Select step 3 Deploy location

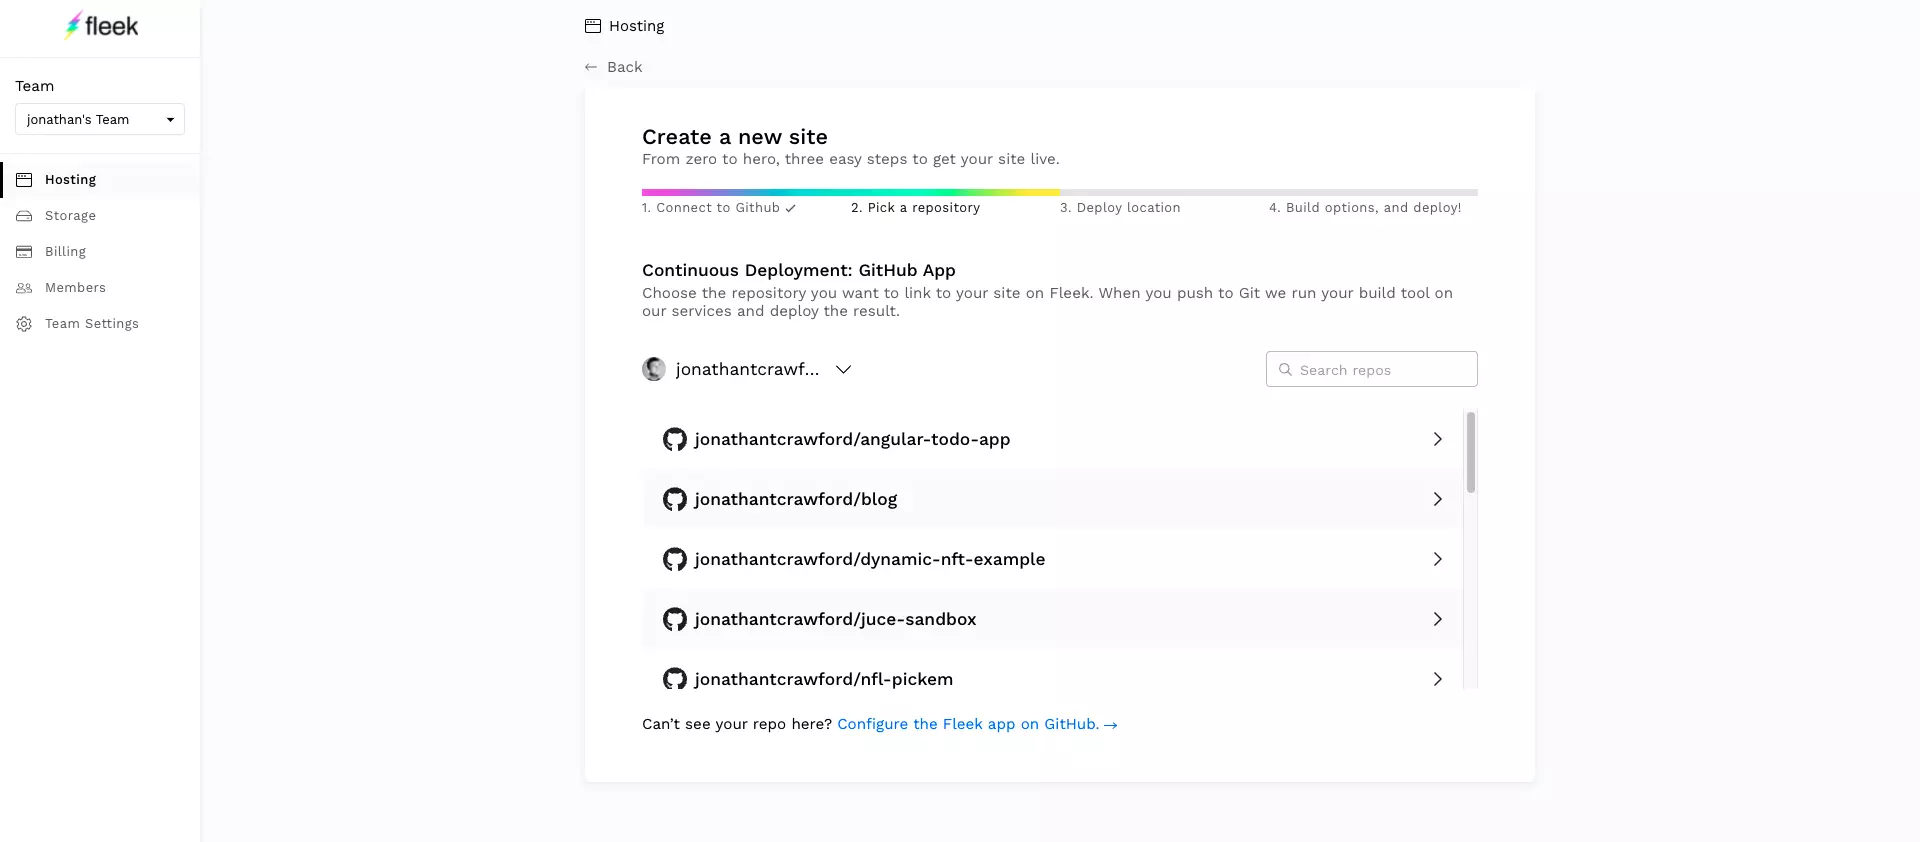click(1120, 208)
